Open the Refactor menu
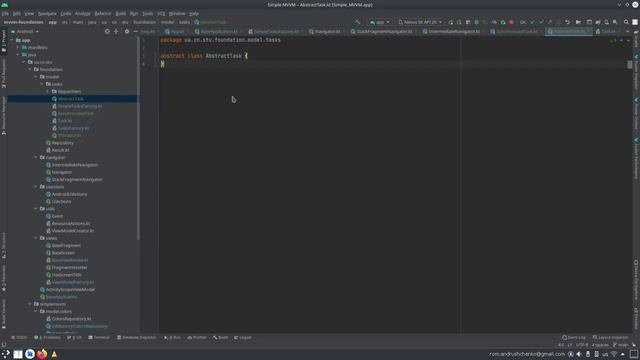The height and width of the screenshot is (360, 640). click(103, 13)
